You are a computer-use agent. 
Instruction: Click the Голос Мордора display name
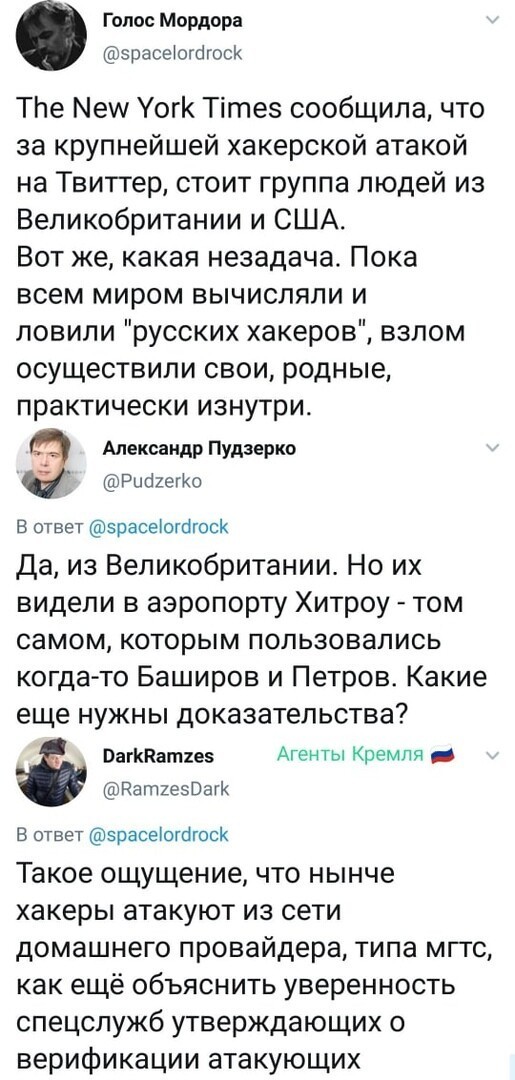coord(172,21)
